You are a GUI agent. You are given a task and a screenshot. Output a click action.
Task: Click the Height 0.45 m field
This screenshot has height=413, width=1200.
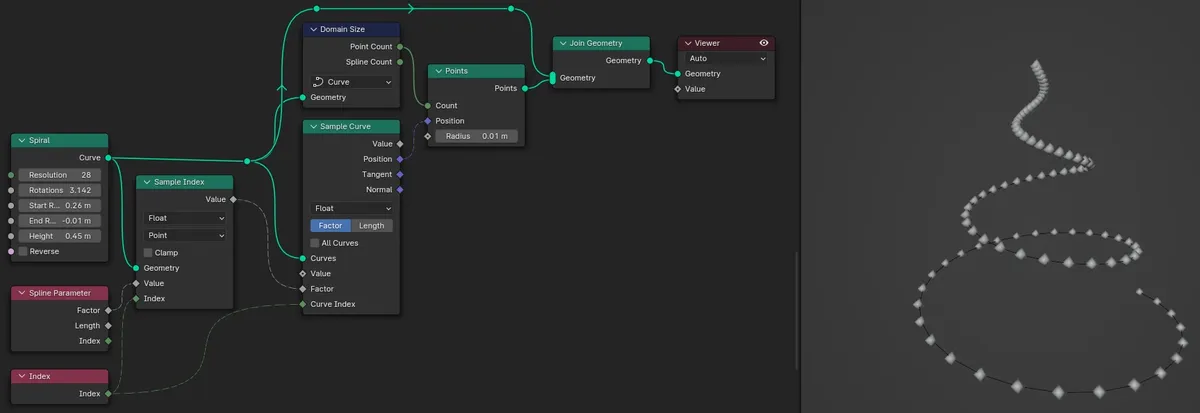[x=59, y=236]
